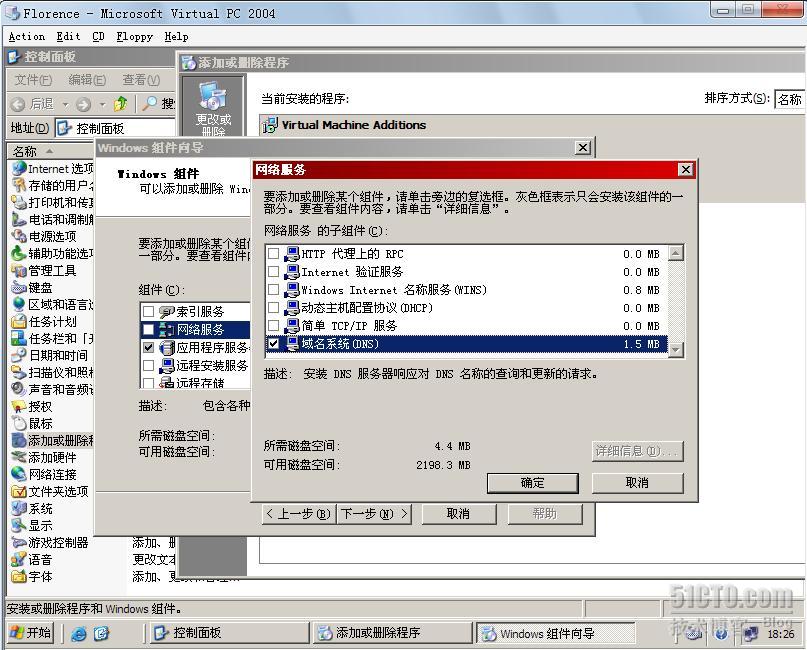Click the 电源选项 control panel icon
The width and height of the screenshot is (807, 650).
click(x=19, y=236)
